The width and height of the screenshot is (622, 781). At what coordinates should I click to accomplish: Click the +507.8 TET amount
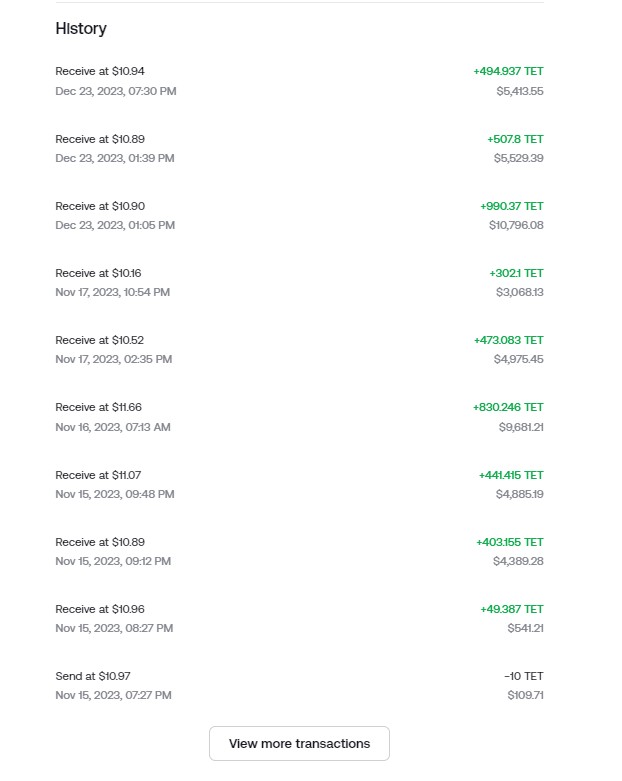click(515, 139)
